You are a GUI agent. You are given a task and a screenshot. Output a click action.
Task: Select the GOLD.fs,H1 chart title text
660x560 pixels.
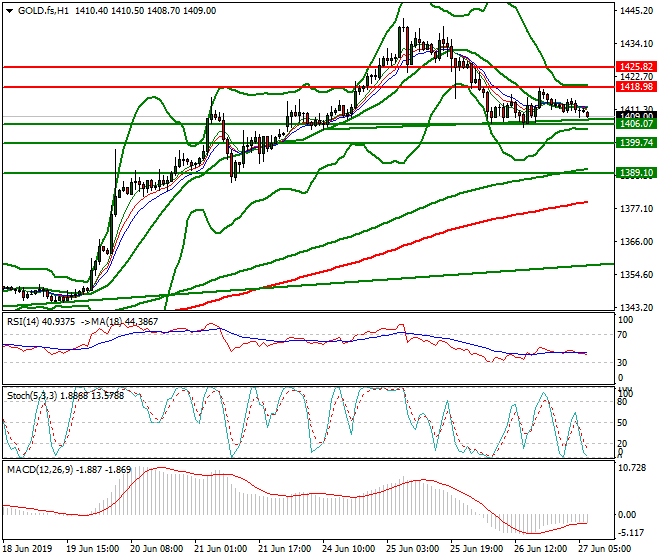[x=43, y=11]
